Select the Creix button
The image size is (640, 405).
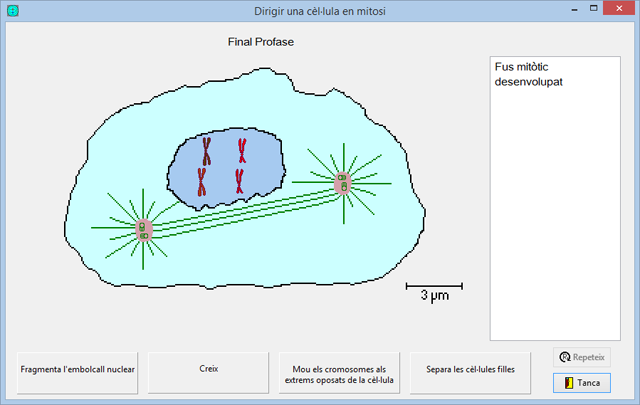click(x=209, y=373)
